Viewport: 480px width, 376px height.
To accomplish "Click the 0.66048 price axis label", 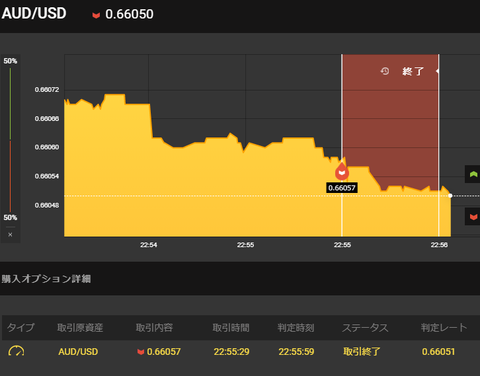I will coord(47,205).
